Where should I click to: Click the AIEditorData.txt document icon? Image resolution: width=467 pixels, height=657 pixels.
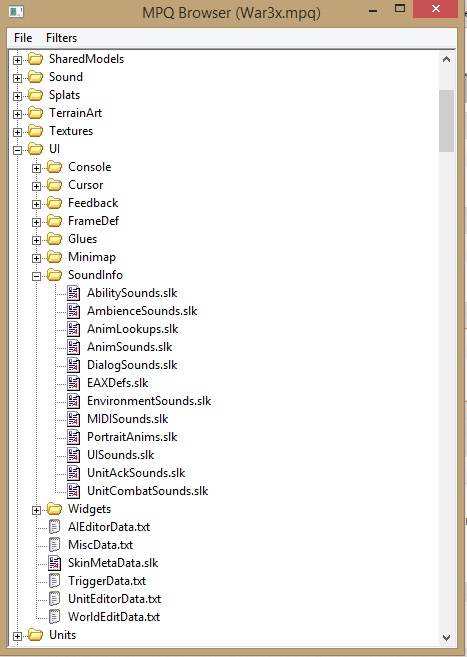[x=54, y=527]
